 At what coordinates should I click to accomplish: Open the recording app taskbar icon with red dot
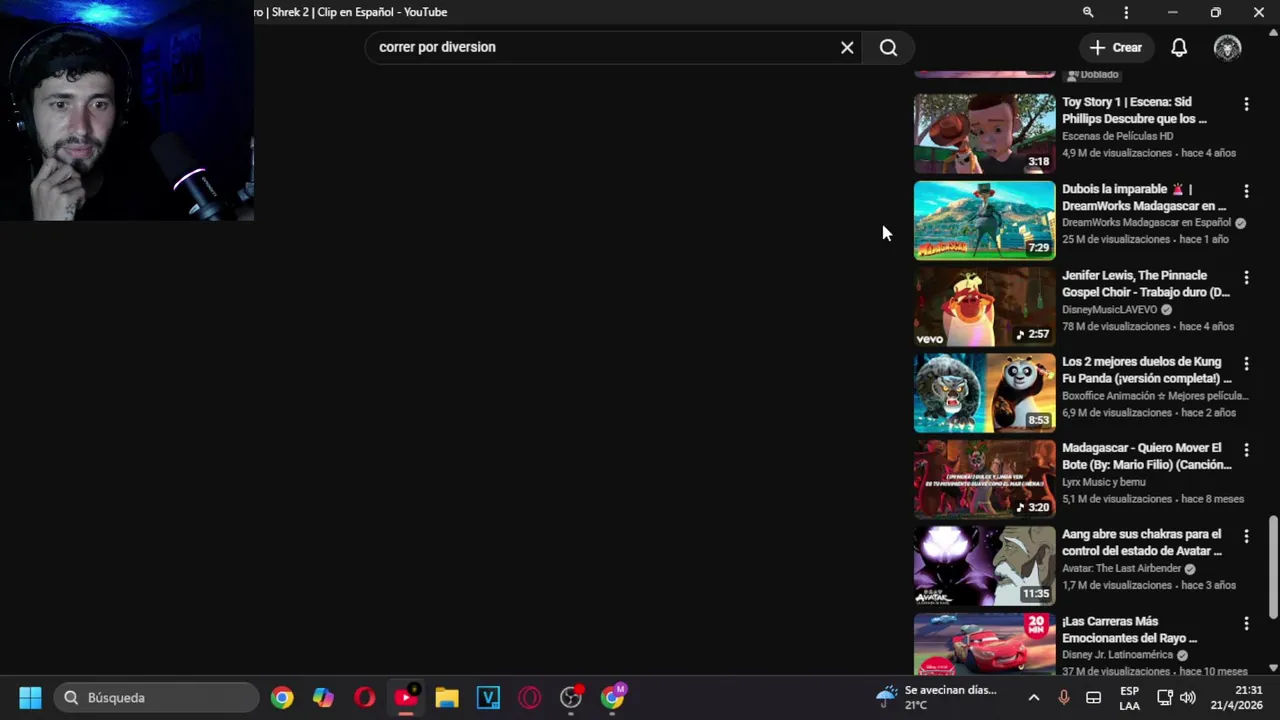(571, 698)
